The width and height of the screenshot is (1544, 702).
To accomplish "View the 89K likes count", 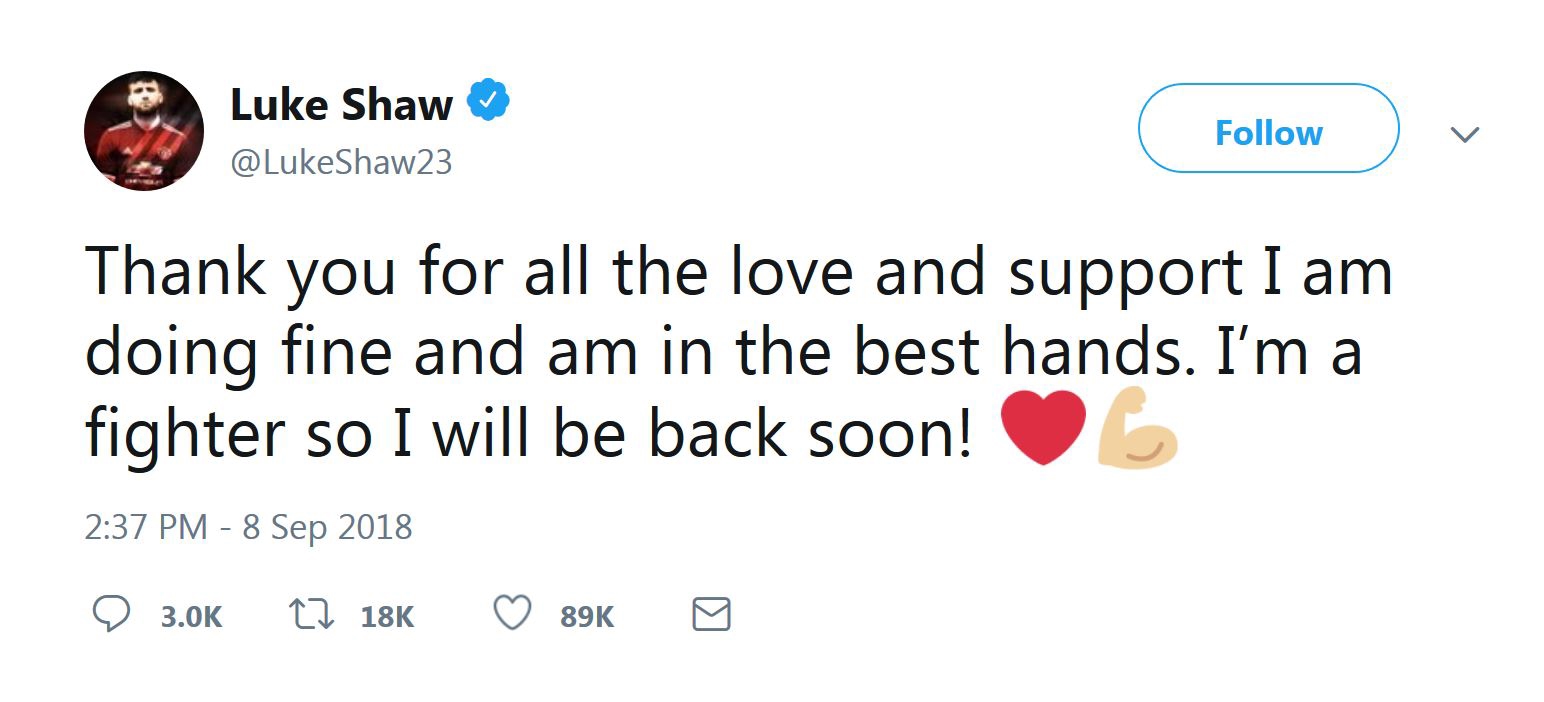I will tap(587, 616).
